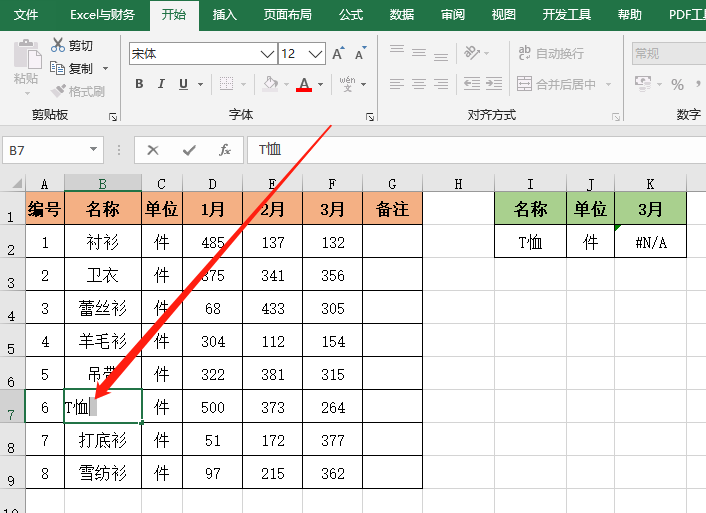Increase font size with large A icon
706x513 pixels.
(x=338, y=54)
